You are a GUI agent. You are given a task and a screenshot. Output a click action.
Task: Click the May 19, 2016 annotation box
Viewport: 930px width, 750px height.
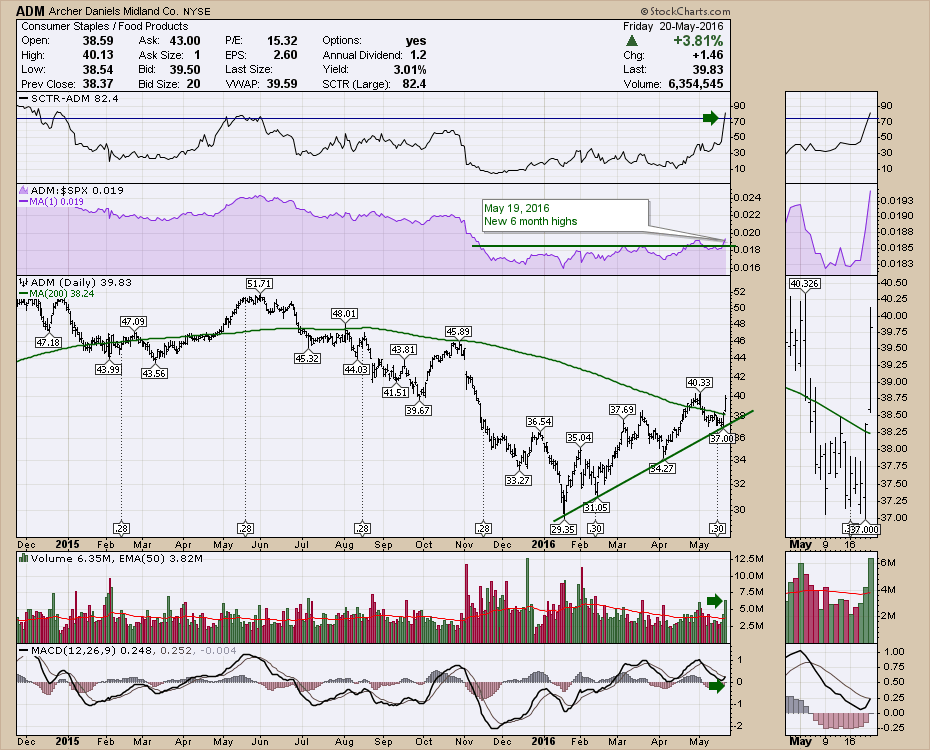click(x=564, y=215)
